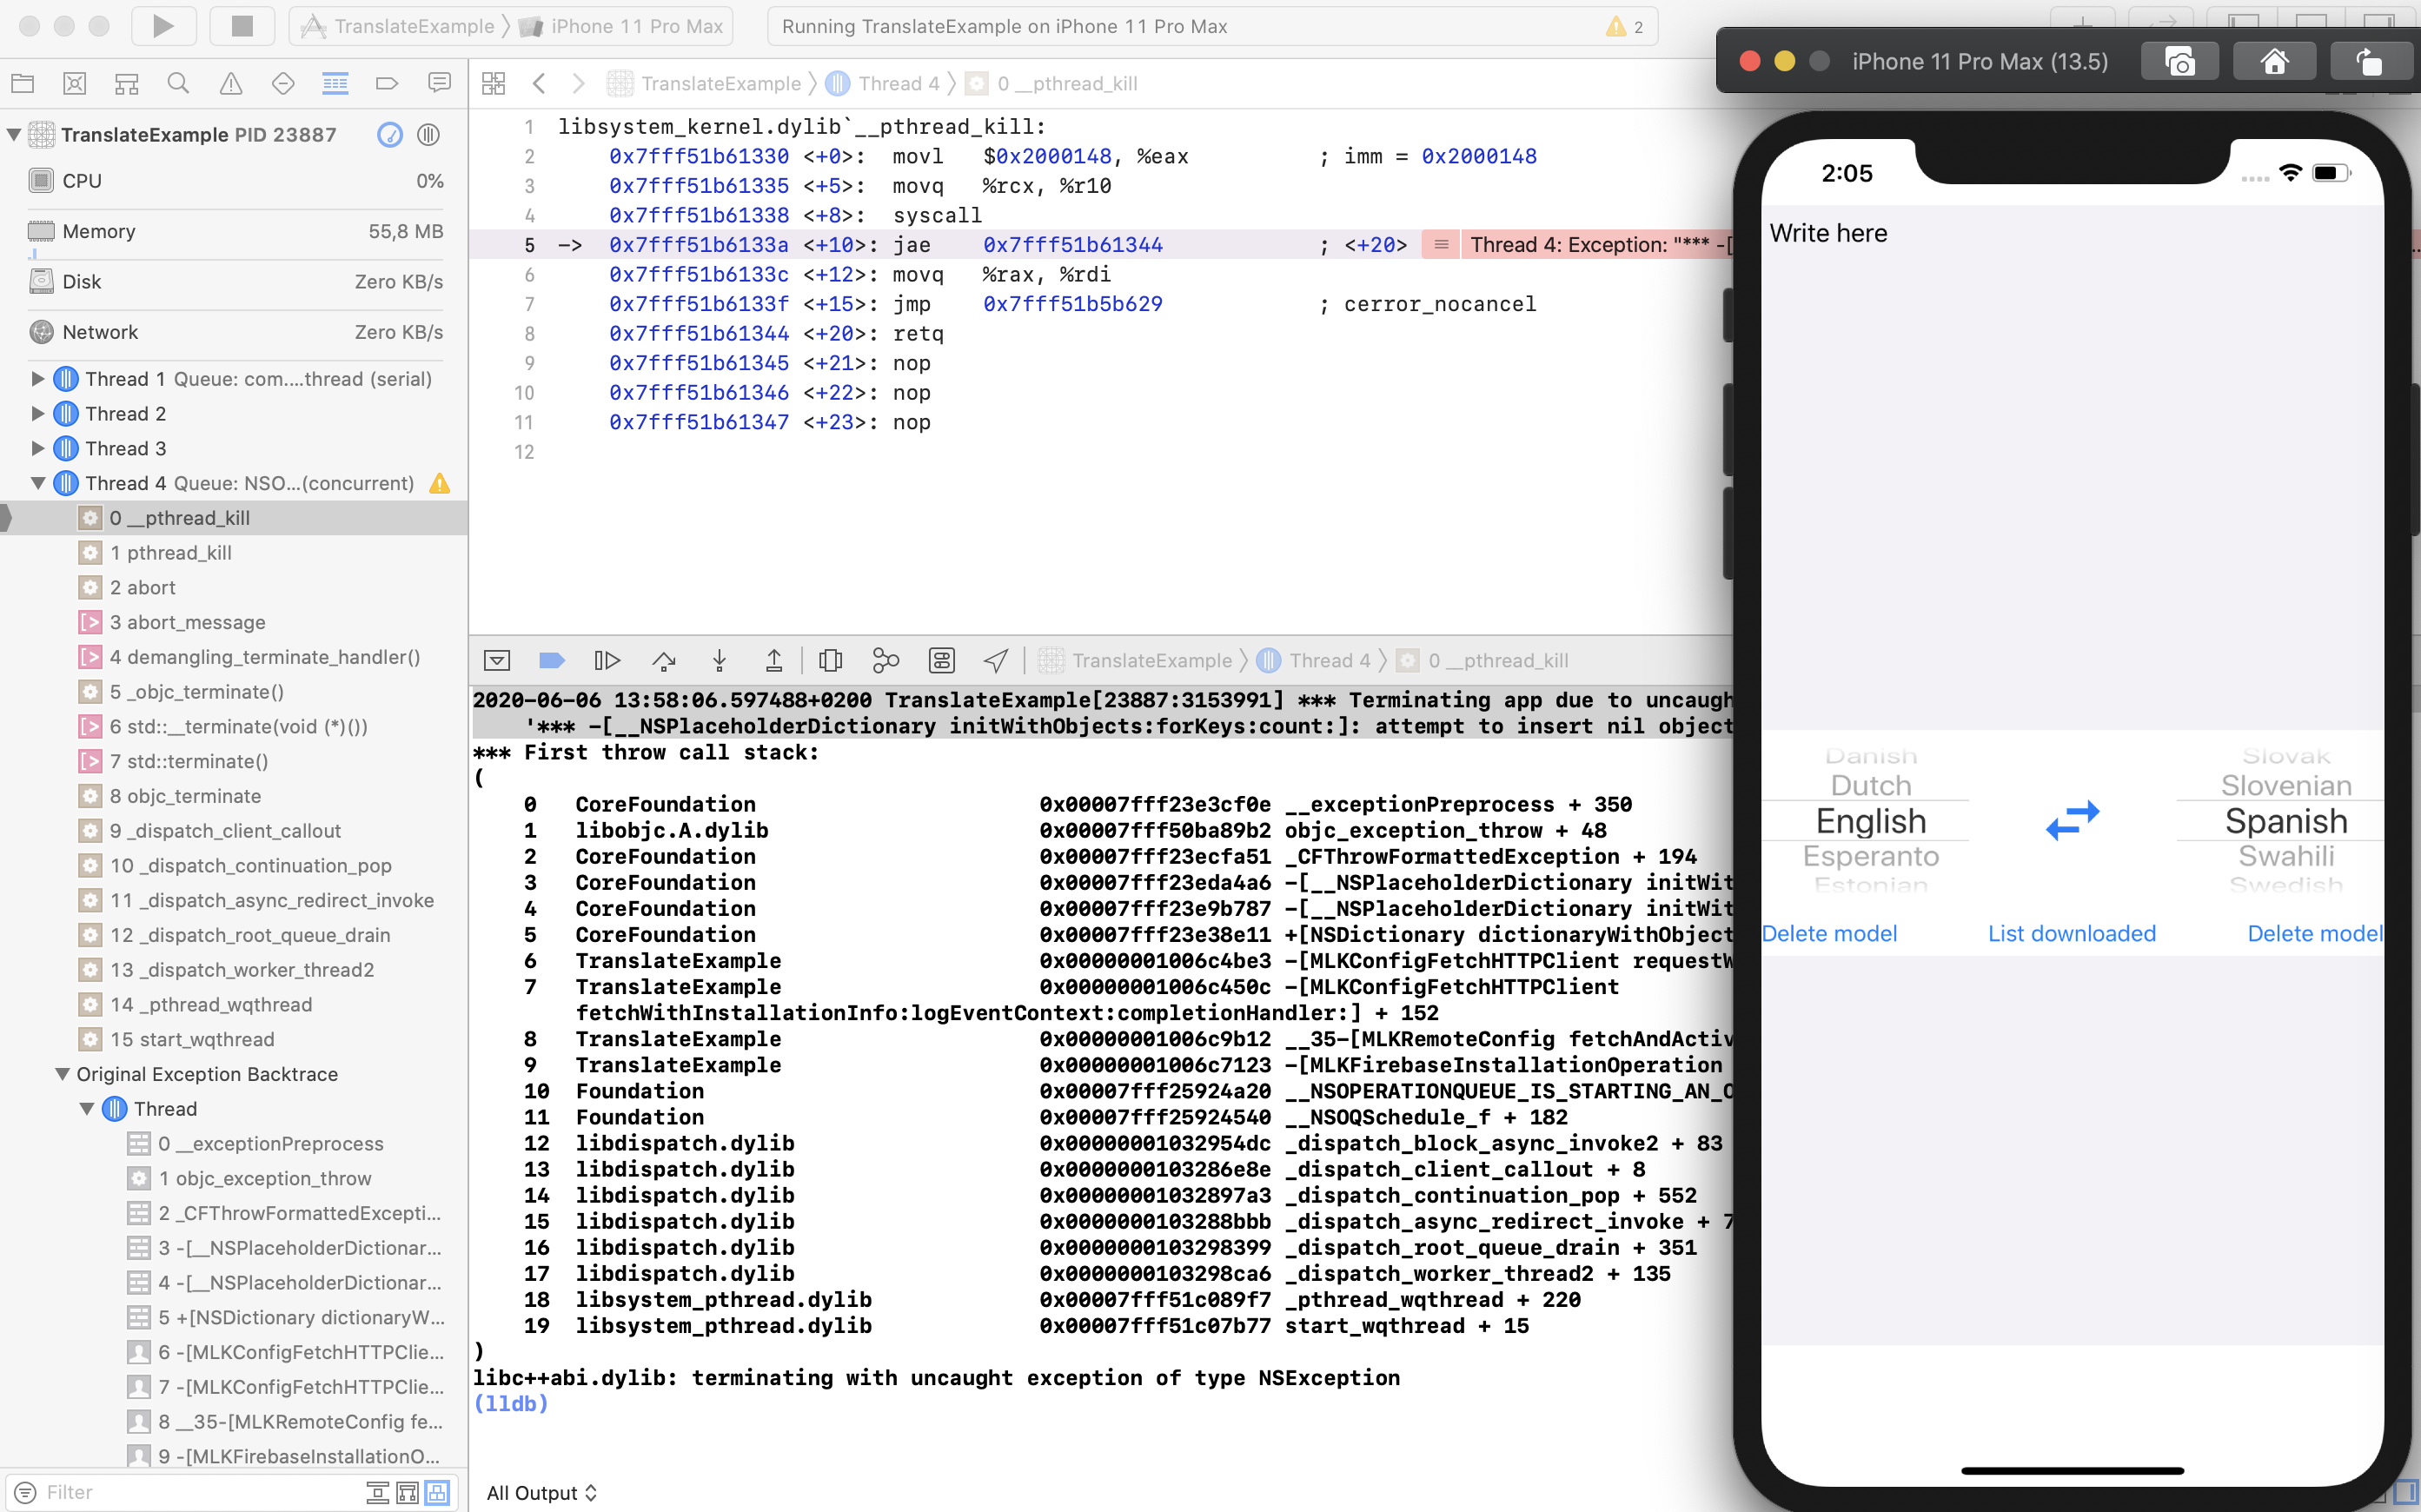The image size is (2421, 1512).
Task: Hide the debug area with console toggle
Action: tap(497, 660)
